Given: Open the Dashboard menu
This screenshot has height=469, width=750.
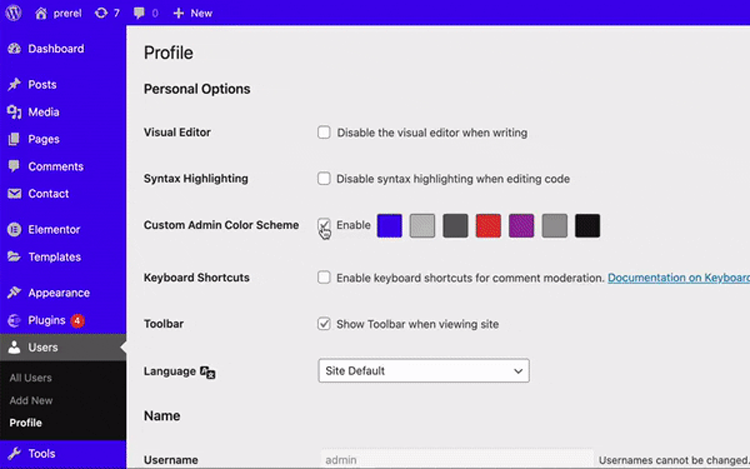Looking at the screenshot, I should click(56, 48).
